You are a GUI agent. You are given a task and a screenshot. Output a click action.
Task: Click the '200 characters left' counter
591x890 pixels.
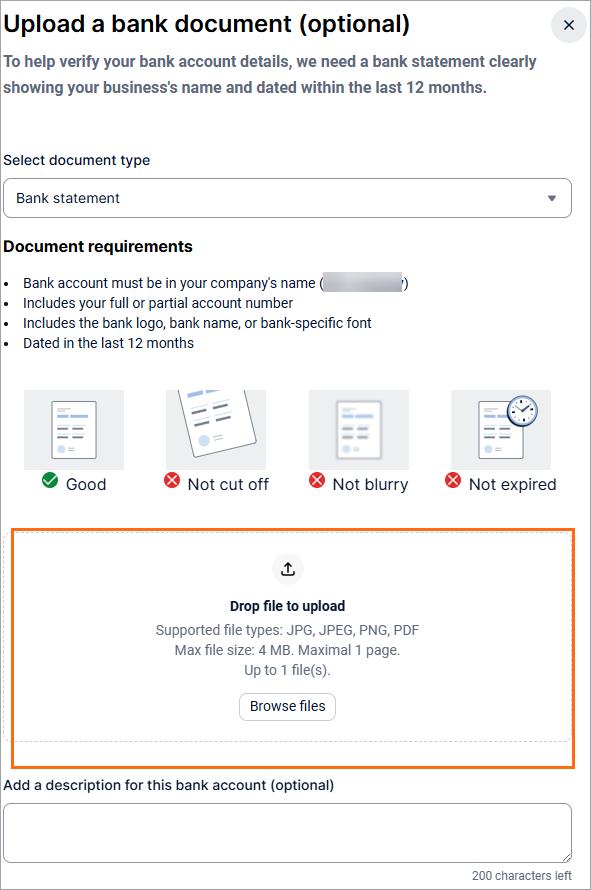click(522, 876)
